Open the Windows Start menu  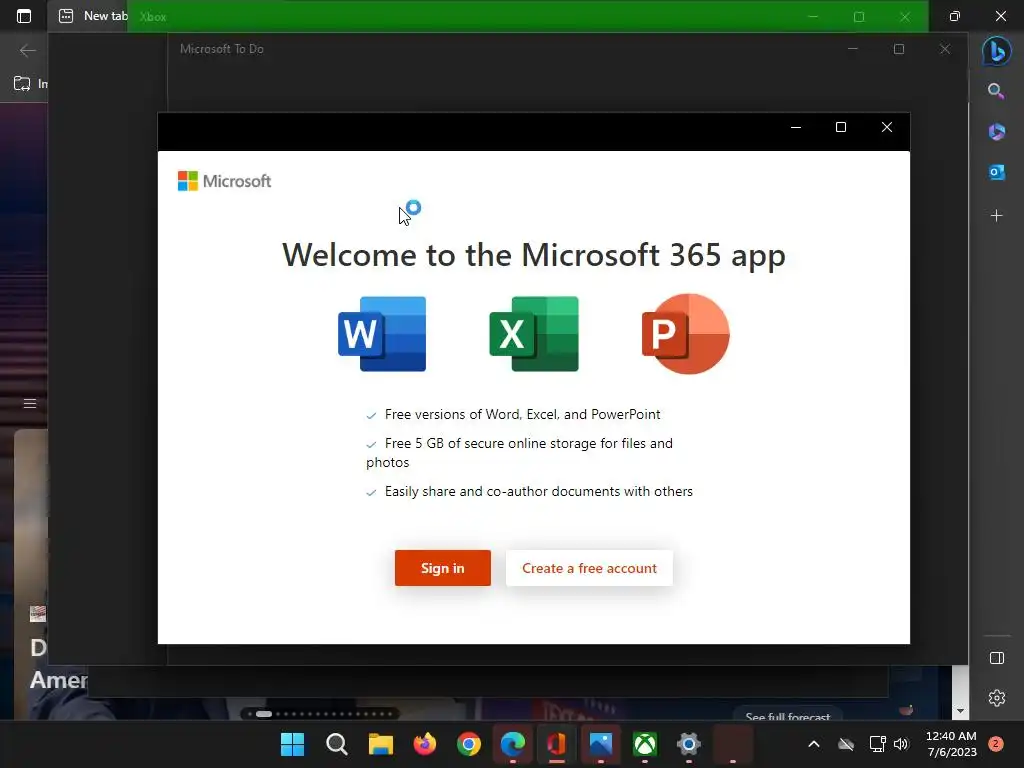pyautogui.click(x=292, y=744)
